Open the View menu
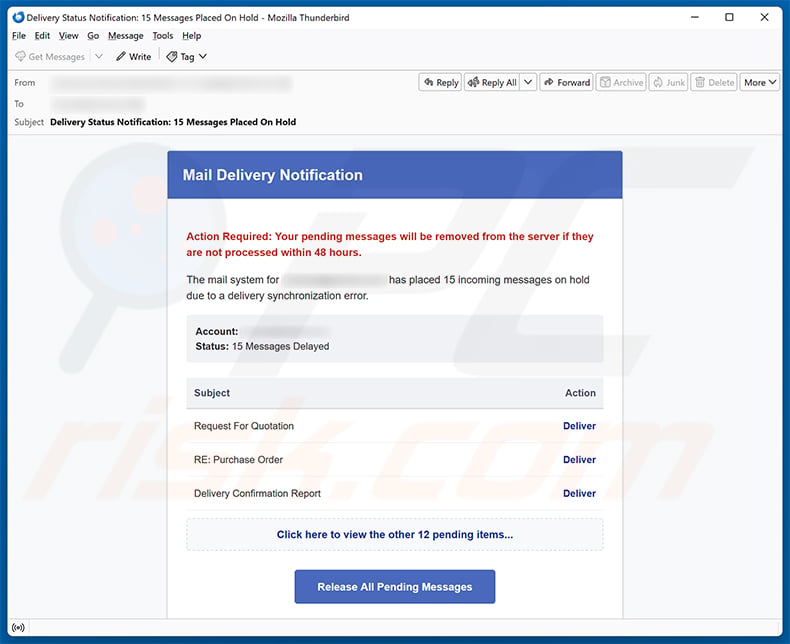The image size is (790, 644). [69, 36]
